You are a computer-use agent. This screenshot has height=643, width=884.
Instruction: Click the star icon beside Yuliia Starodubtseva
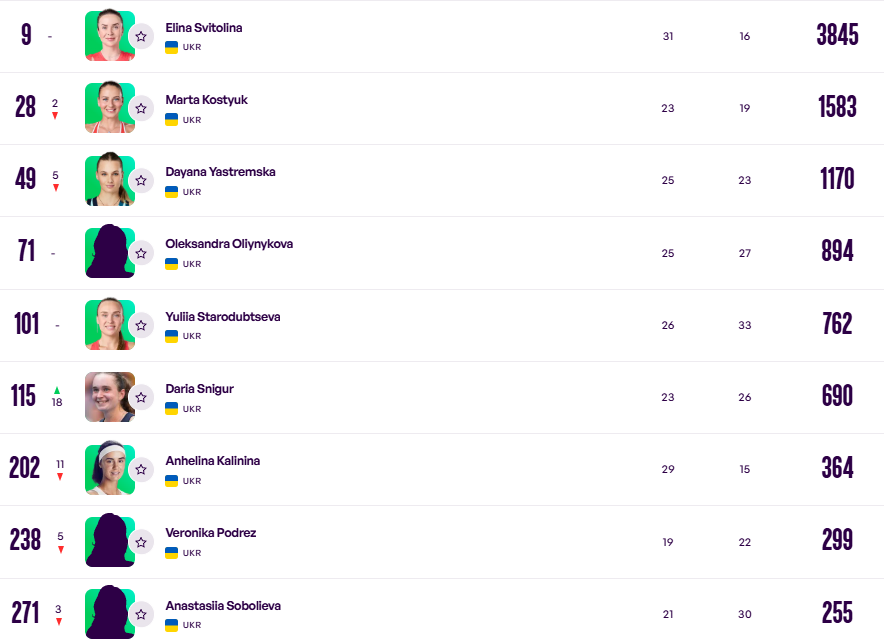click(x=141, y=325)
